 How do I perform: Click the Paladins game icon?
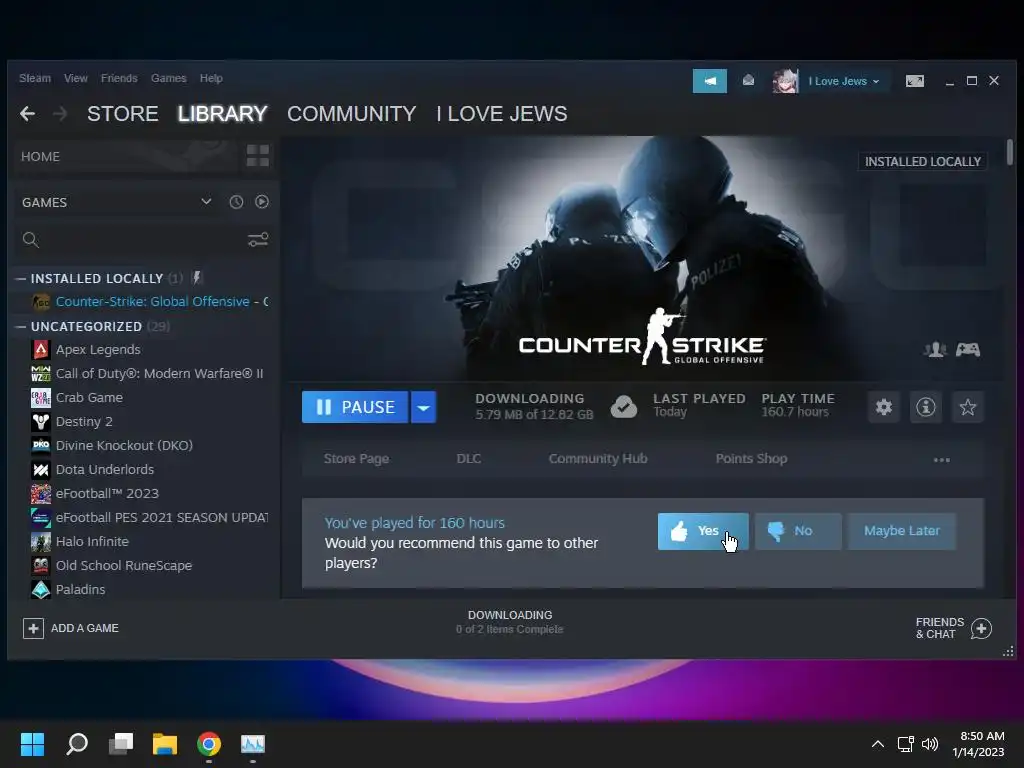(40, 589)
